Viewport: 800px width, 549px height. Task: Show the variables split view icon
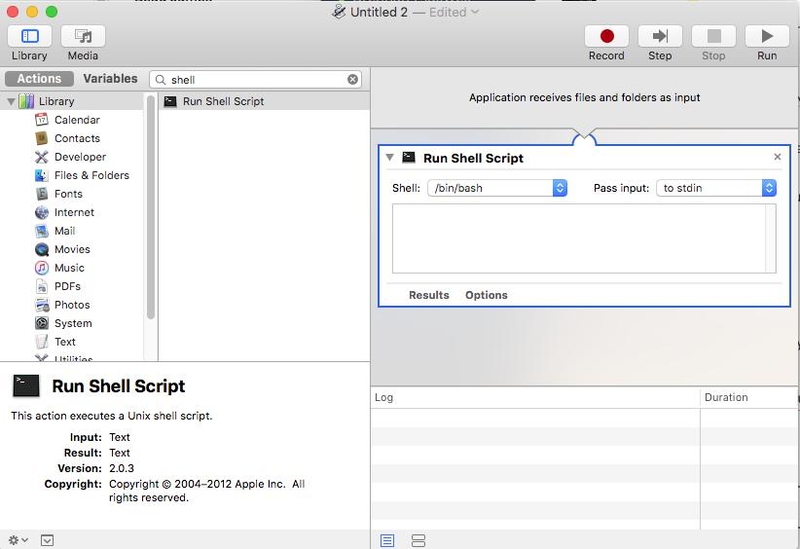pos(418,540)
